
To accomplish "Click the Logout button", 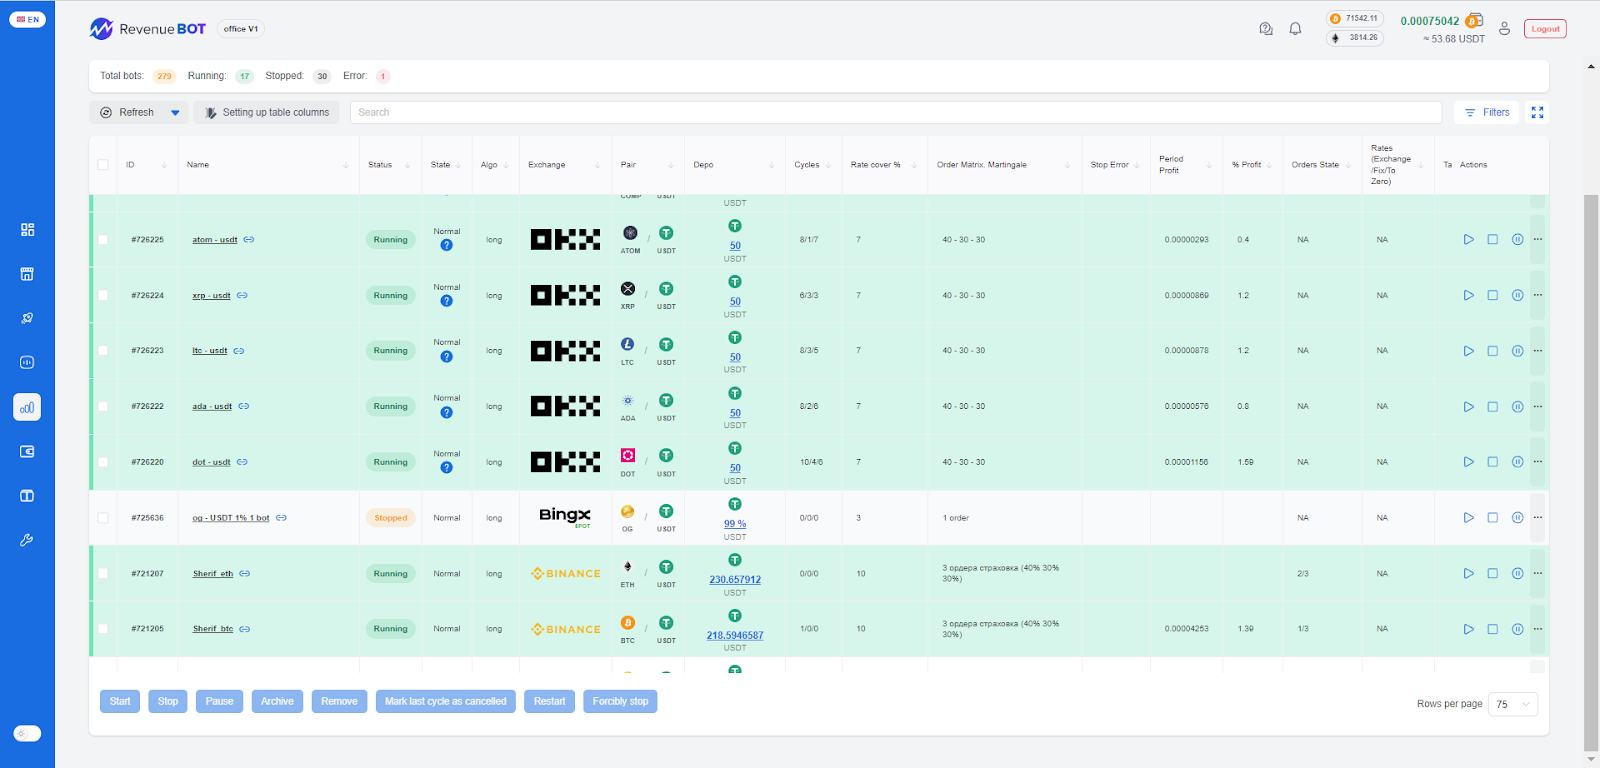I will coord(1545,29).
